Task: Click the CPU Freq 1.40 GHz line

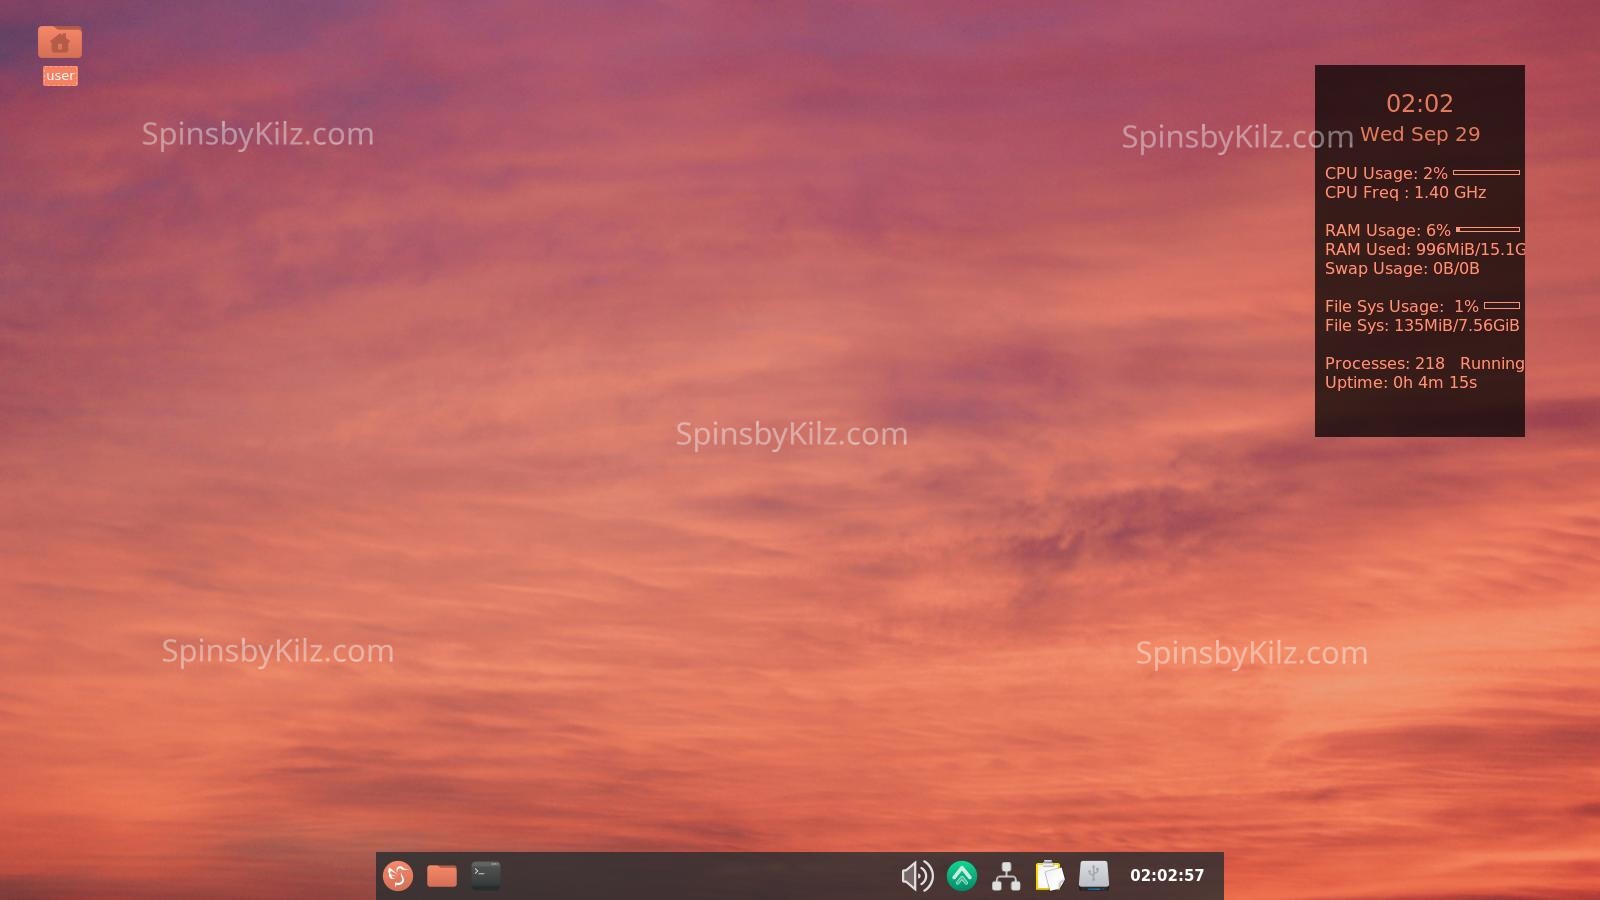Action: [x=1405, y=193]
